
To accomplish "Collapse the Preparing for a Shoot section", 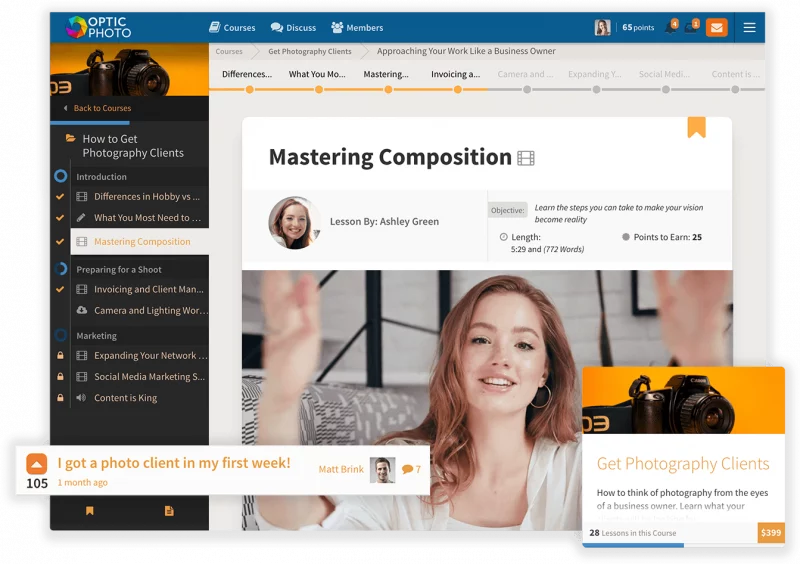I will [61, 269].
